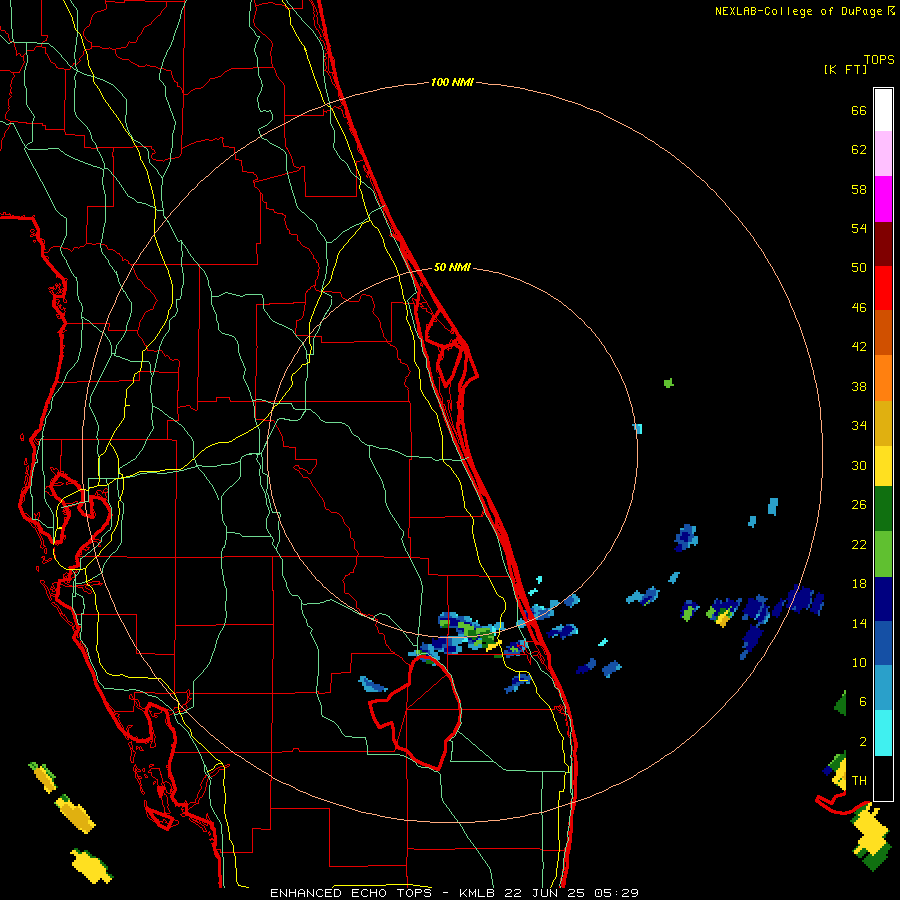900x900 pixels.
Task: Pick the white legend color segment
Action: point(883,110)
